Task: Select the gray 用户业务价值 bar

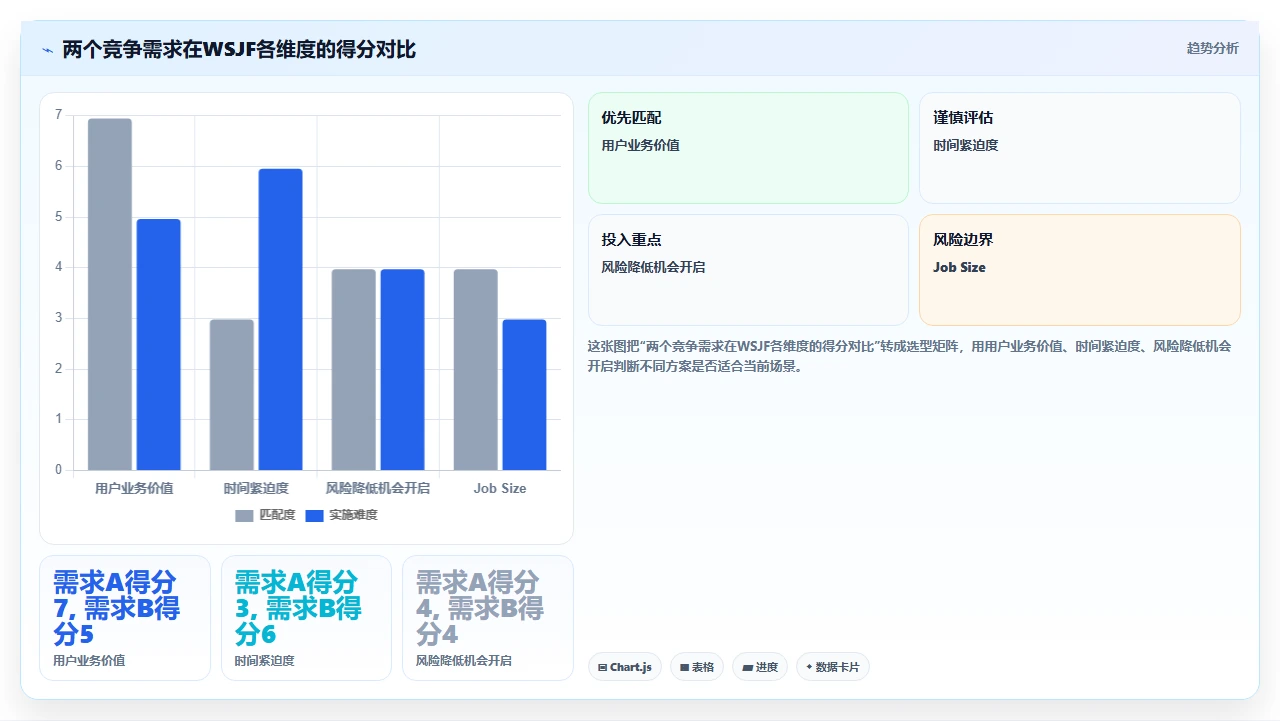Action: pos(110,294)
